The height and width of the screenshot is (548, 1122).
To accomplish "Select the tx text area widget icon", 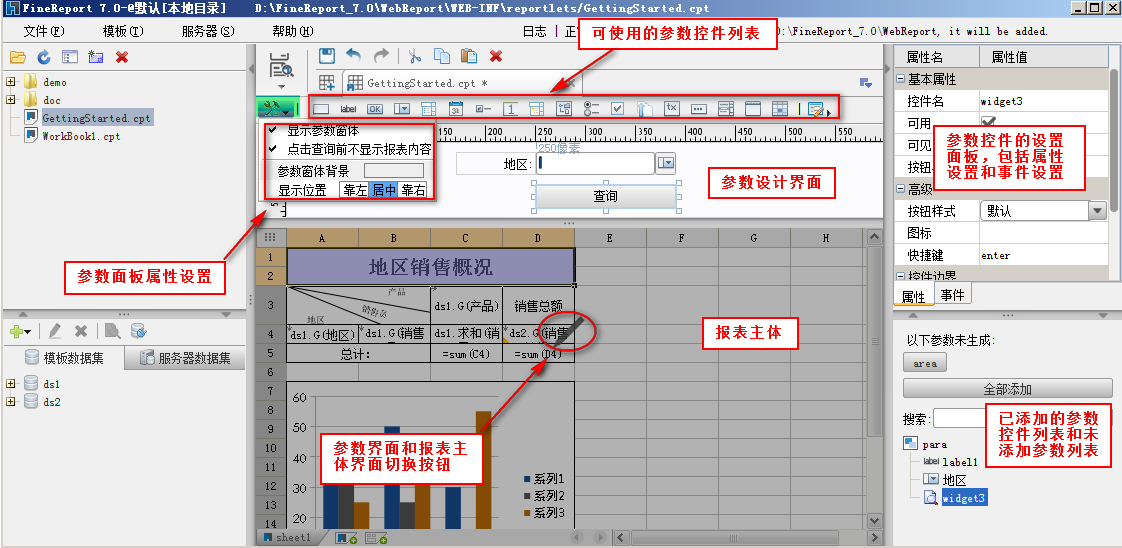I will [x=671, y=108].
